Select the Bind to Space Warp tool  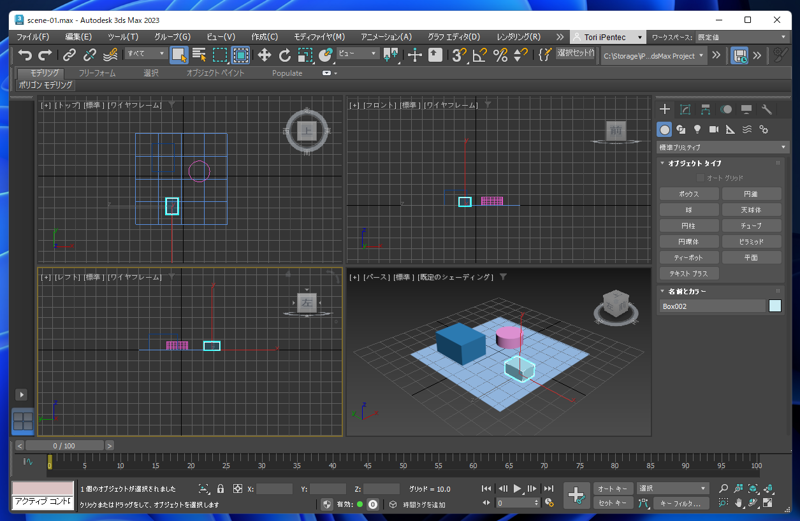110,55
